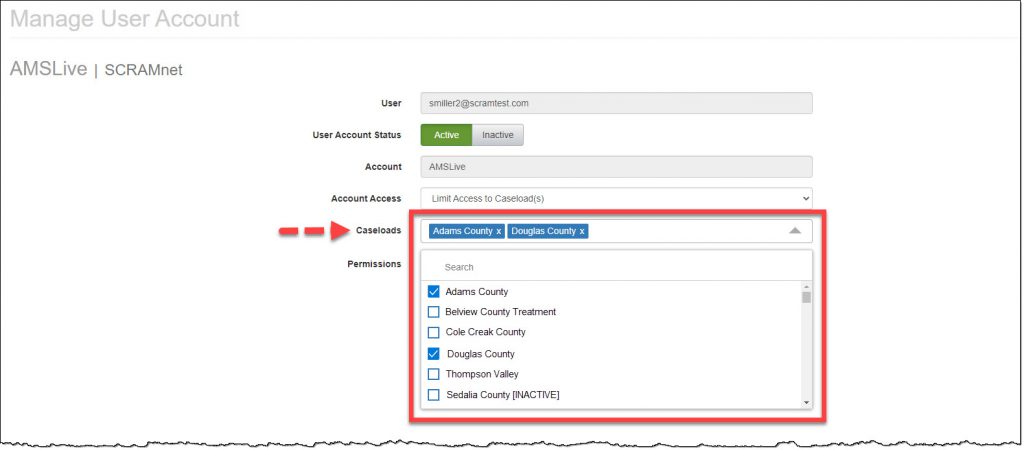Tick the Thompson Valley checkbox
Viewport: 1024px width, 450px height.
coord(434,374)
